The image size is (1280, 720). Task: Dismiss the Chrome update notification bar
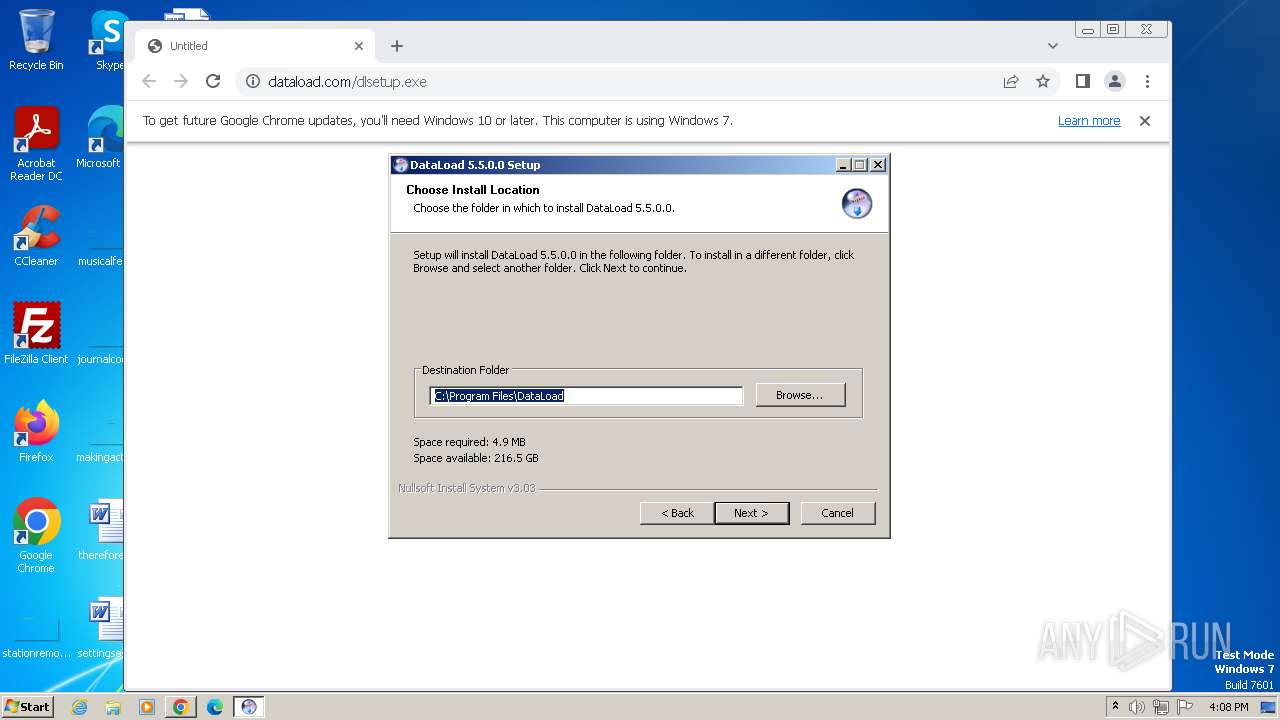click(x=1145, y=121)
